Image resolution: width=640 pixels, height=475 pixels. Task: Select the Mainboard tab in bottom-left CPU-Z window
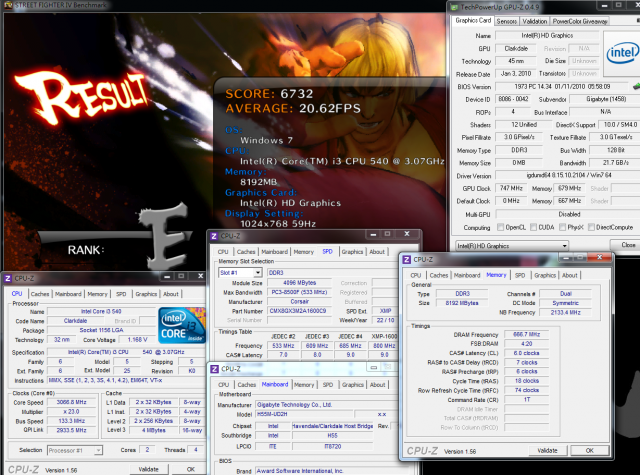coord(68,294)
